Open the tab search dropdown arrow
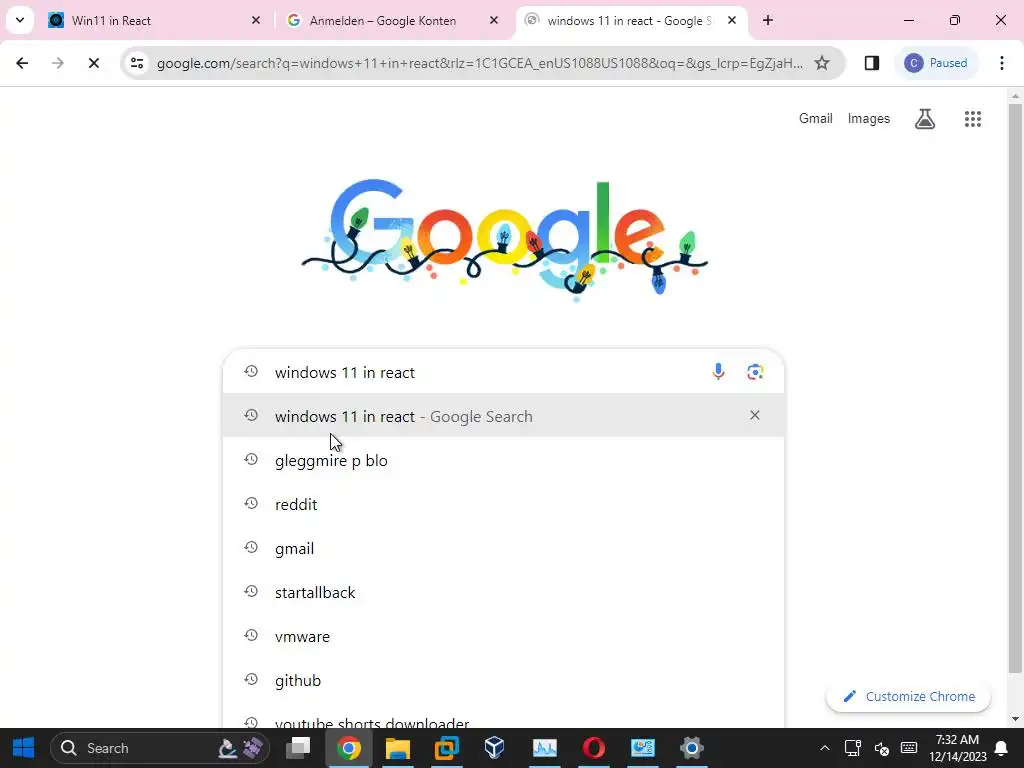The width and height of the screenshot is (1024, 768). pos(20,20)
